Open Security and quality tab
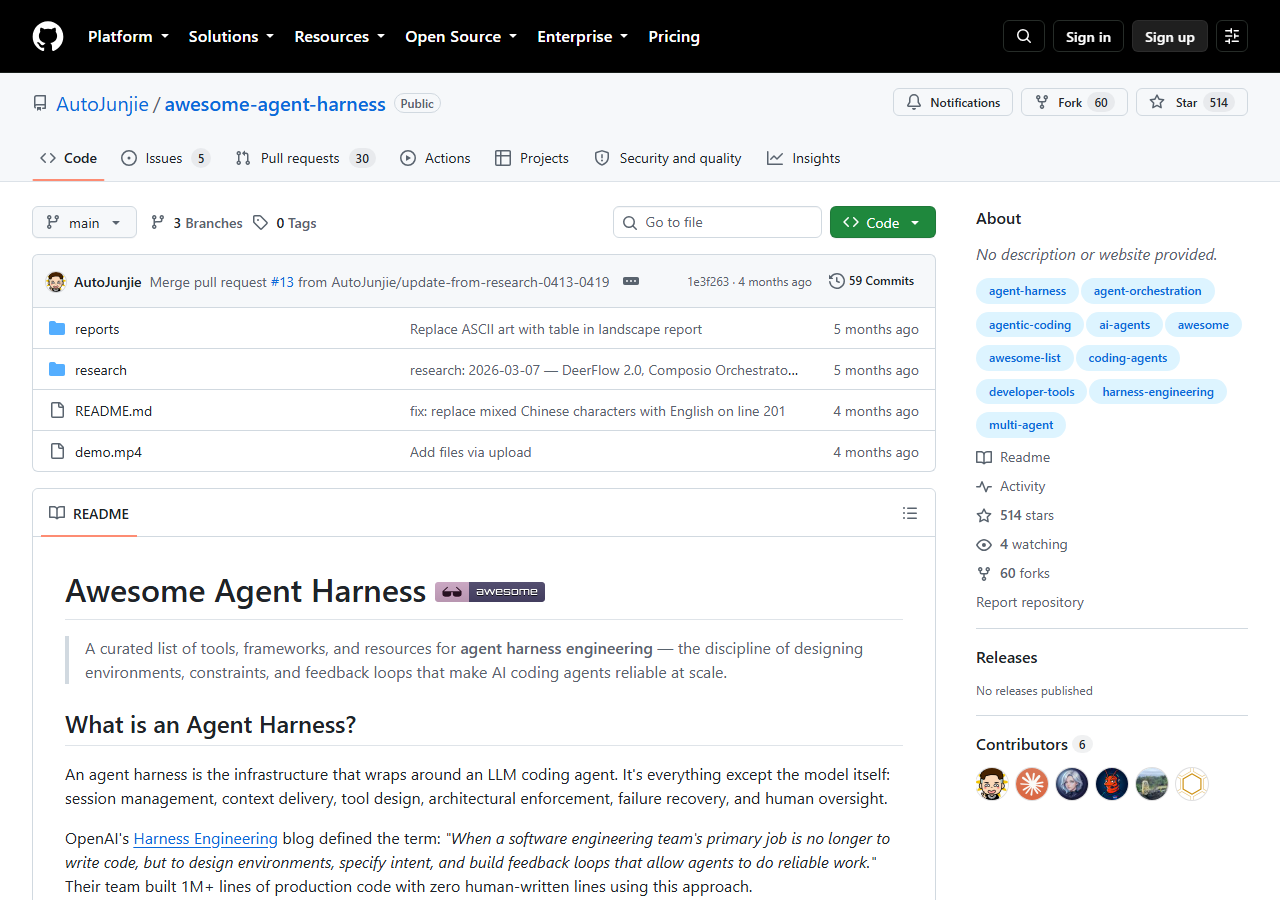The height and width of the screenshot is (900, 1280). [x=668, y=158]
